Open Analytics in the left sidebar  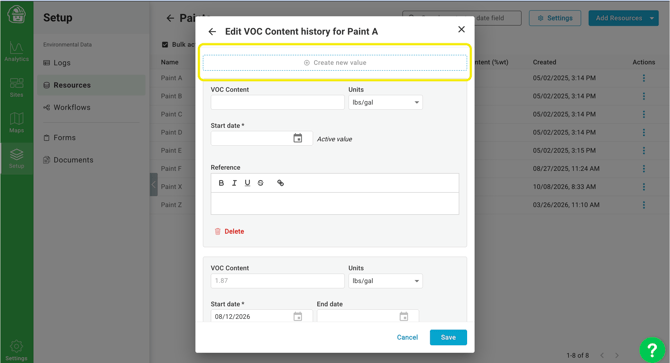click(17, 52)
